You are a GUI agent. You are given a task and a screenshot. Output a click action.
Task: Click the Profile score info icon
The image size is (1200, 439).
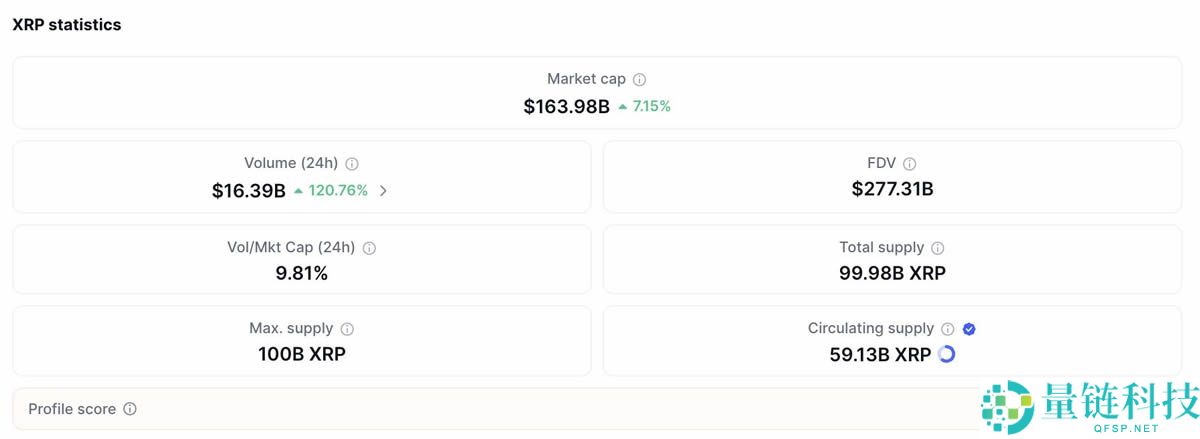[130, 409]
